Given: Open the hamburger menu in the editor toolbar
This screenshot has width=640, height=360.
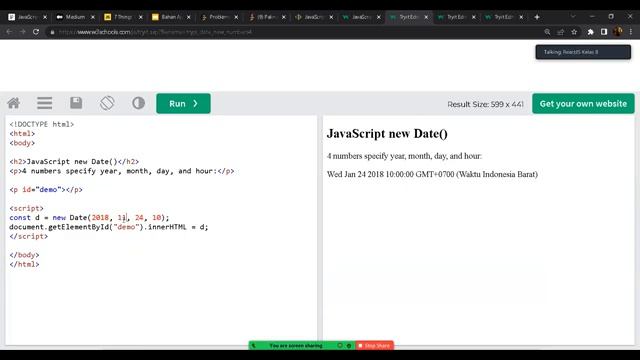Looking at the screenshot, I should [x=44, y=103].
